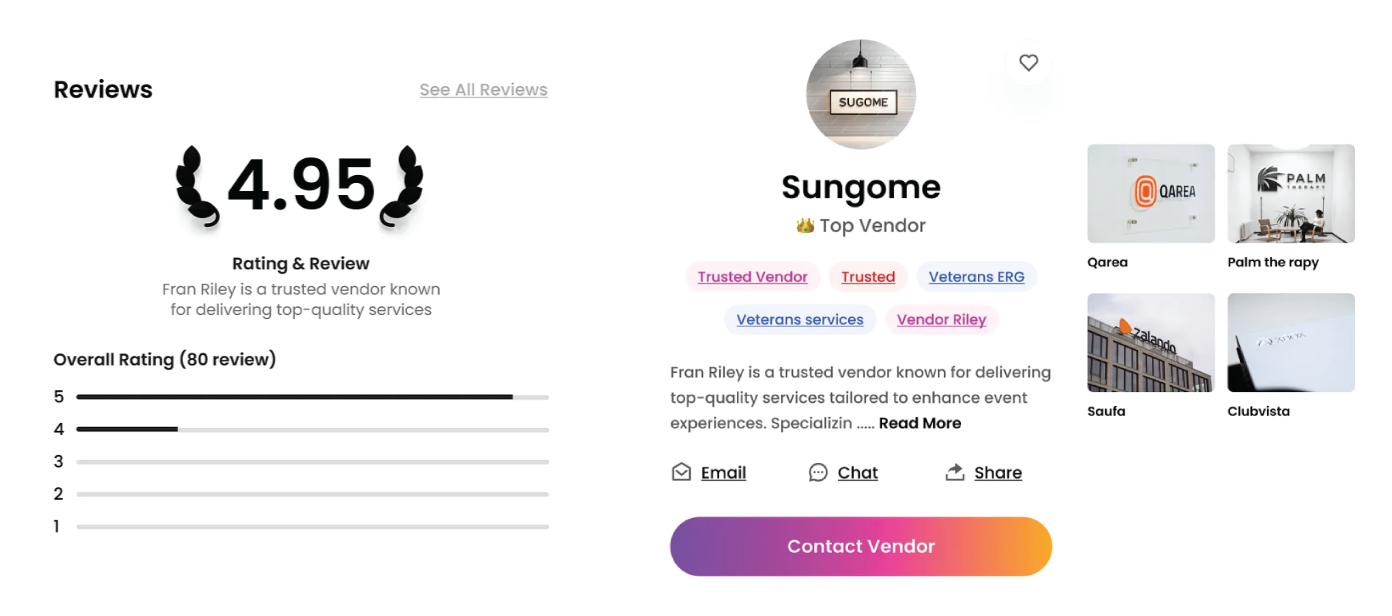Open the Clubvista thumbnail
The image size is (1392, 616).
click(x=1291, y=342)
